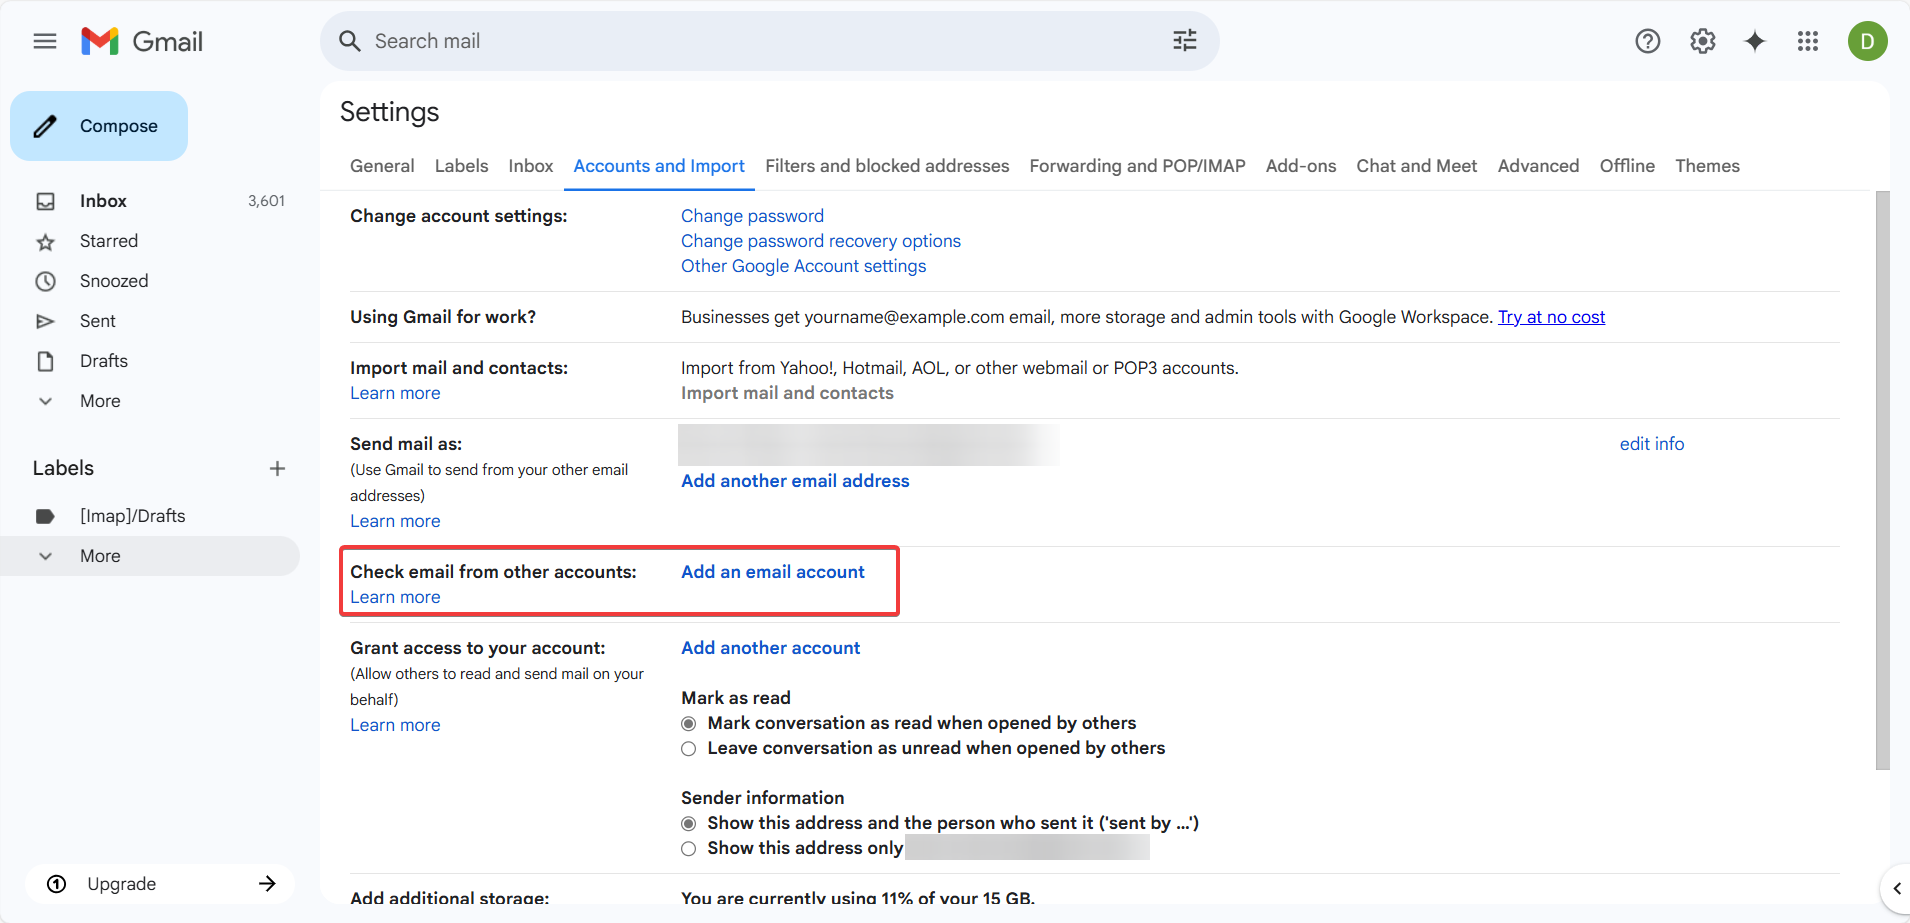This screenshot has height=923, width=1910.
Task: Switch to the General tab
Action: (x=382, y=166)
